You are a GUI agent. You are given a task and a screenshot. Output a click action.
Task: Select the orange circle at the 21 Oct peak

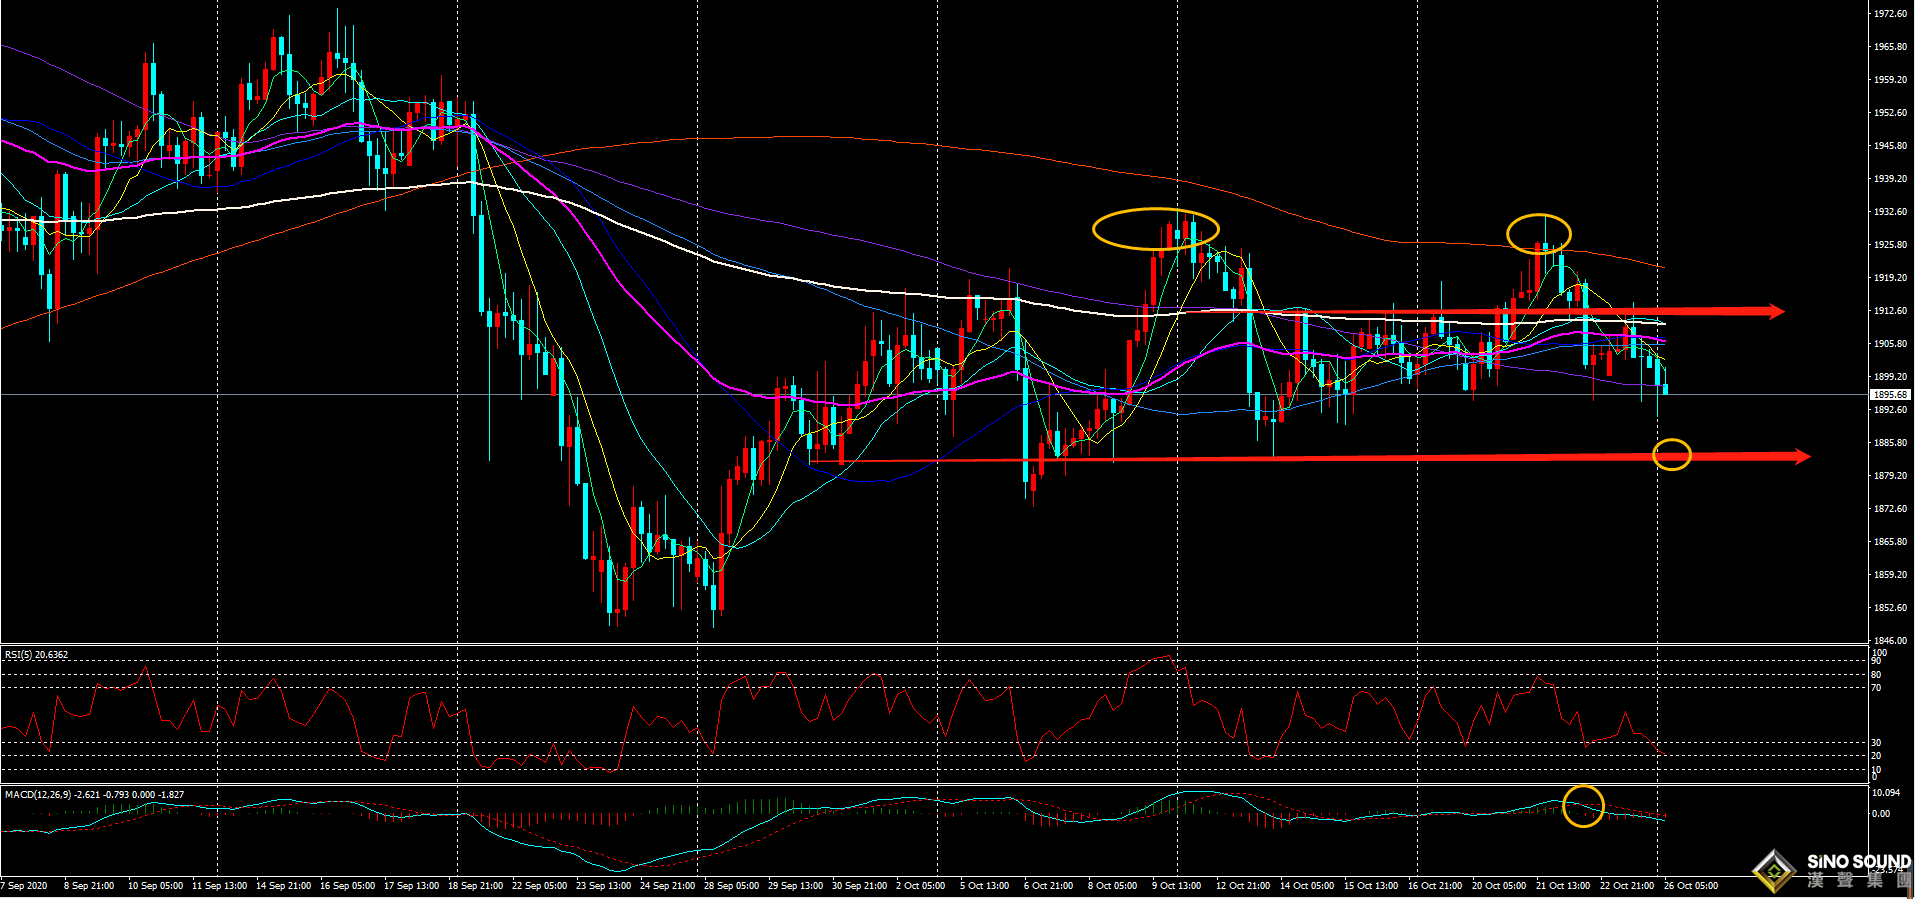pyautogui.click(x=1539, y=233)
